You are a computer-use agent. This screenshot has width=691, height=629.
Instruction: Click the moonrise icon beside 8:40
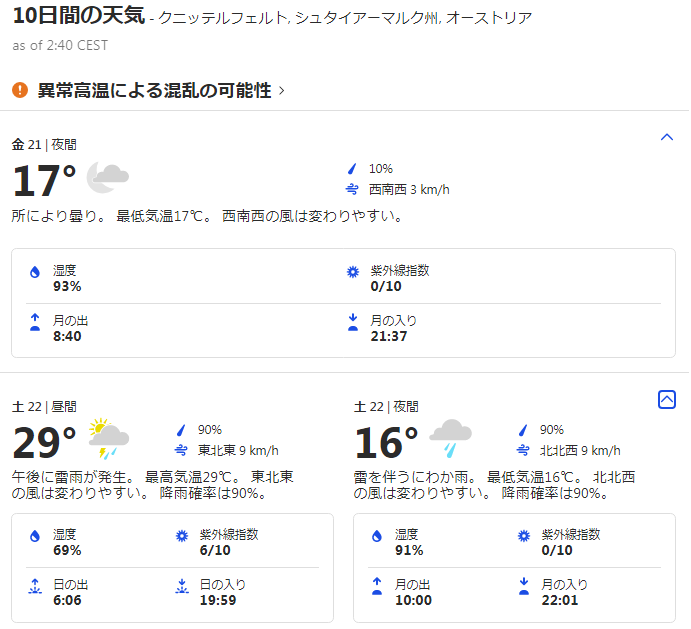(x=35, y=322)
